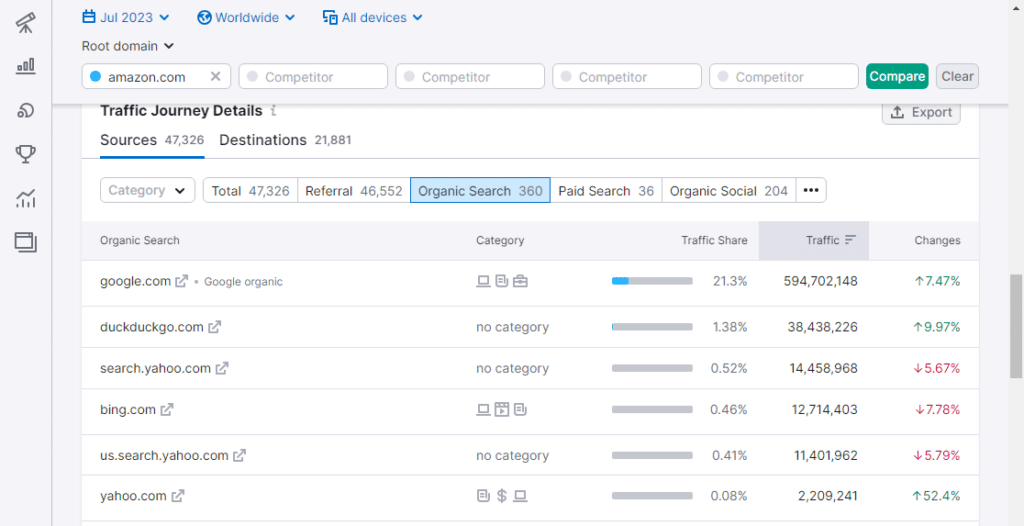Open the line chart trends sidebar icon

25,198
